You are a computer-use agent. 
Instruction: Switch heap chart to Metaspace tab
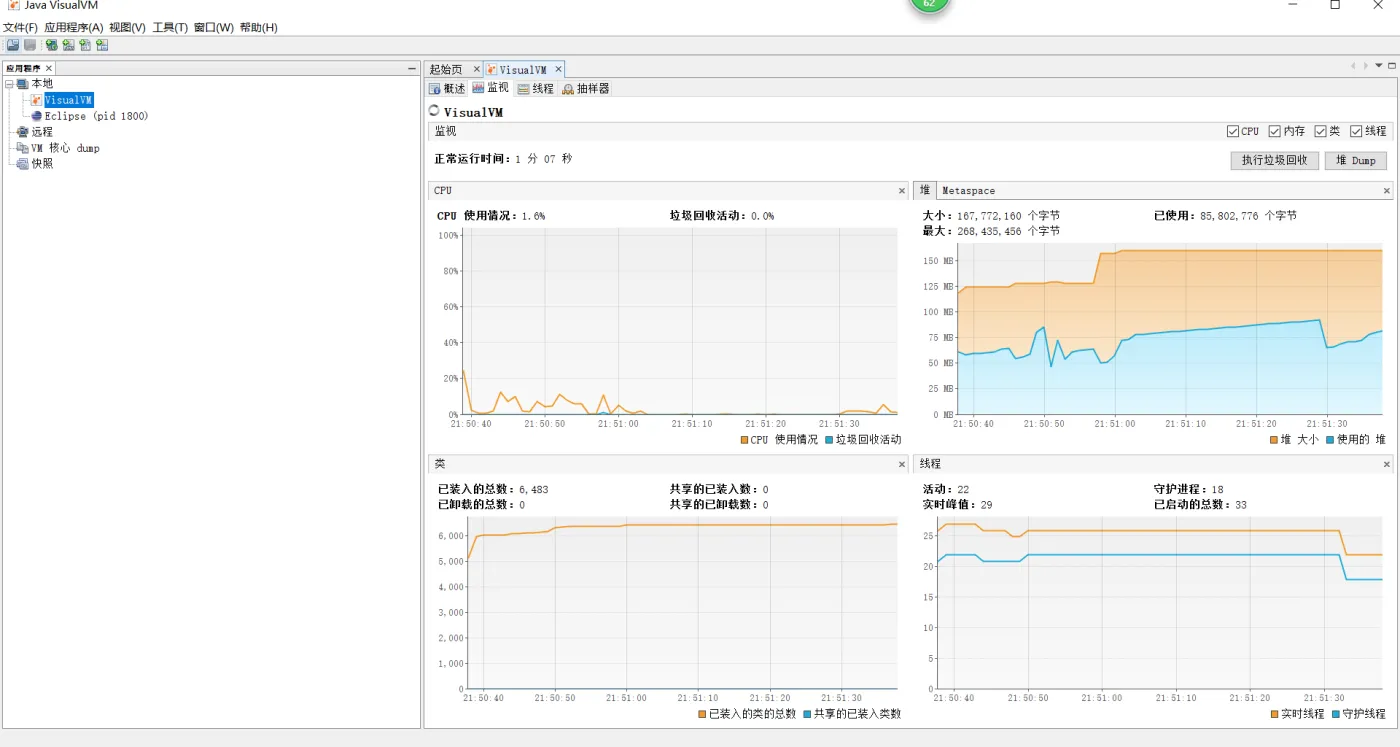coord(968,190)
